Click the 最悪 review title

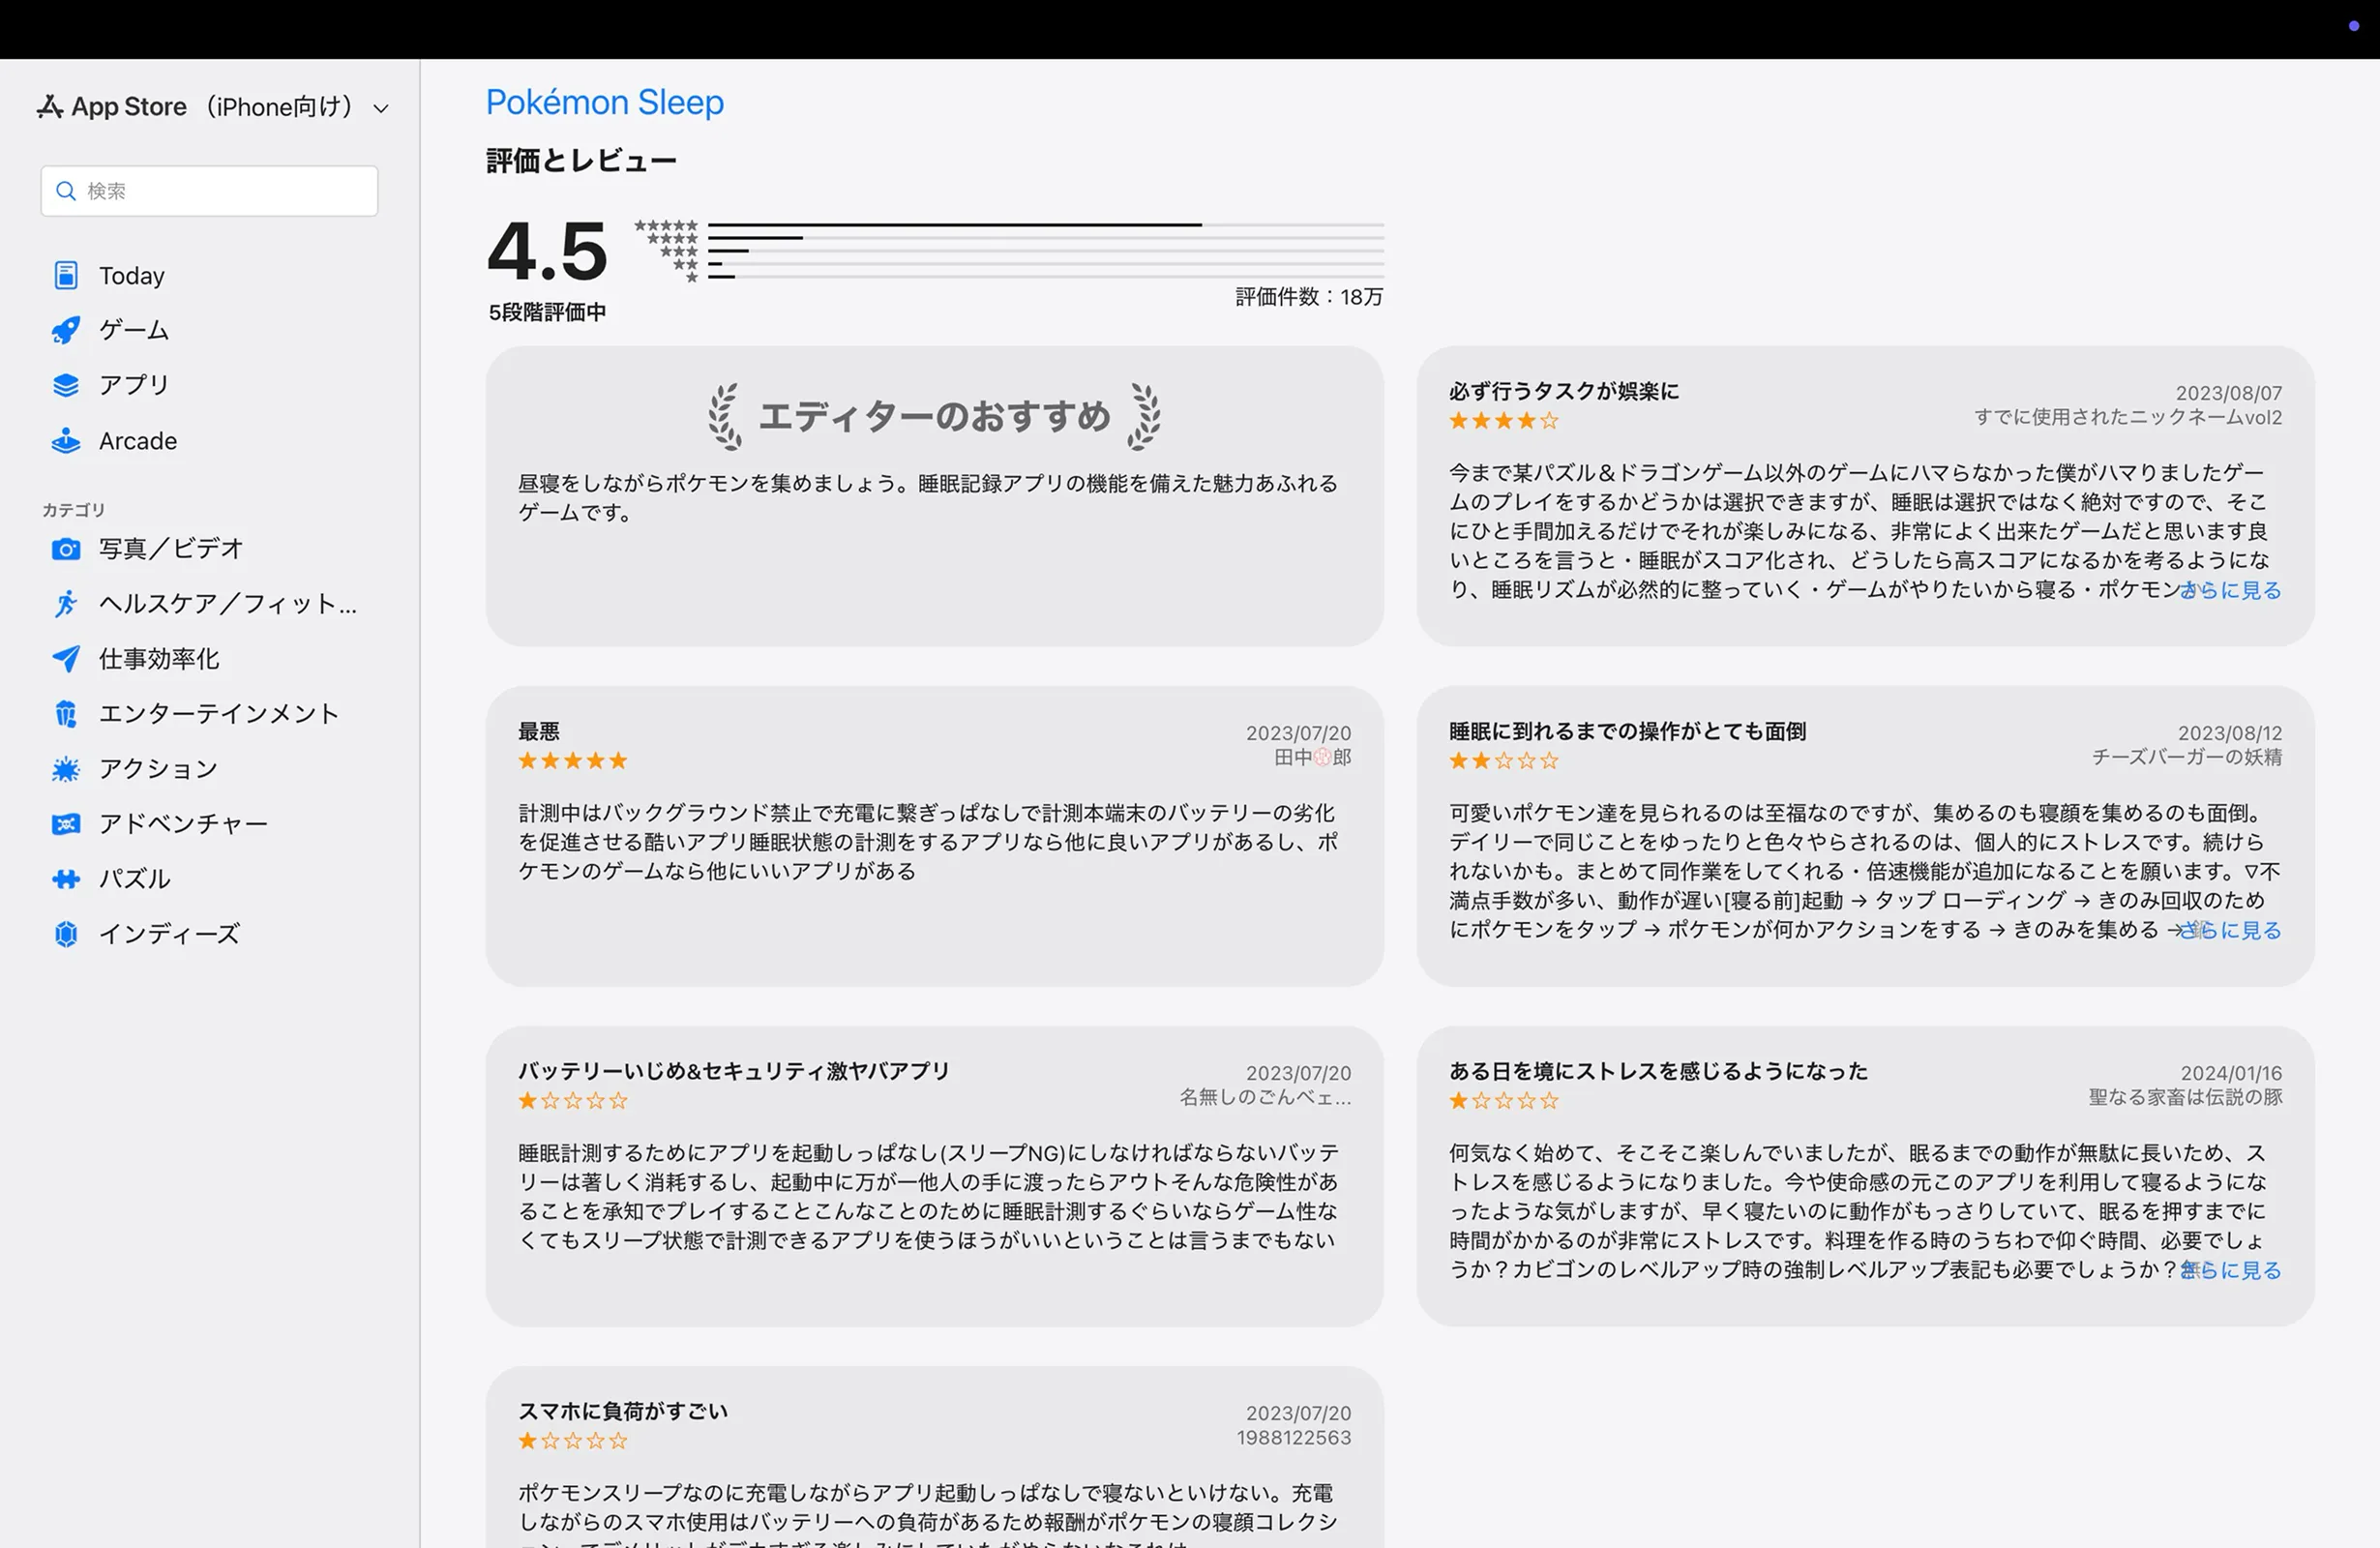coord(539,731)
